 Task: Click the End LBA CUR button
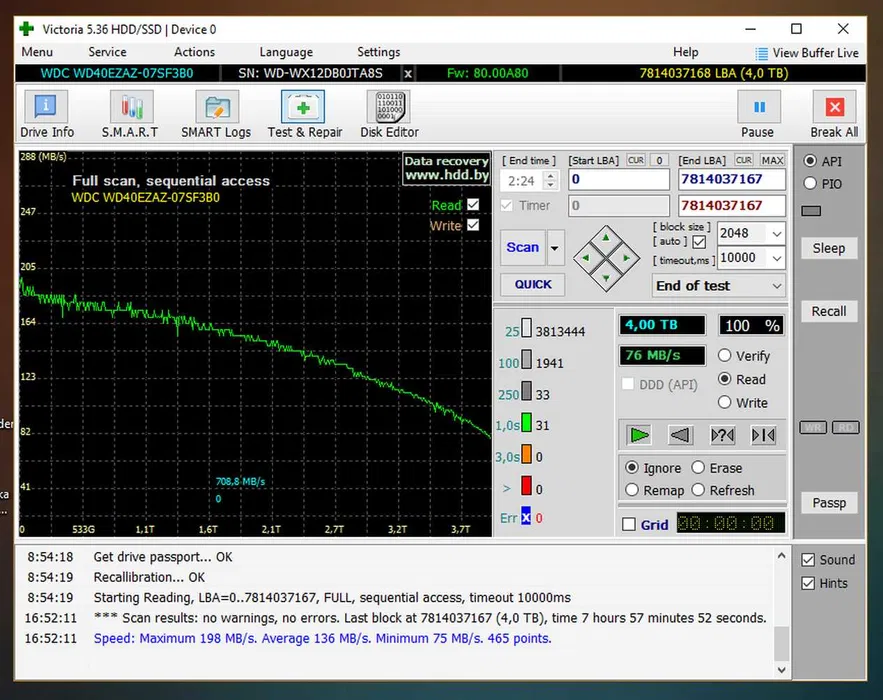[743, 160]
